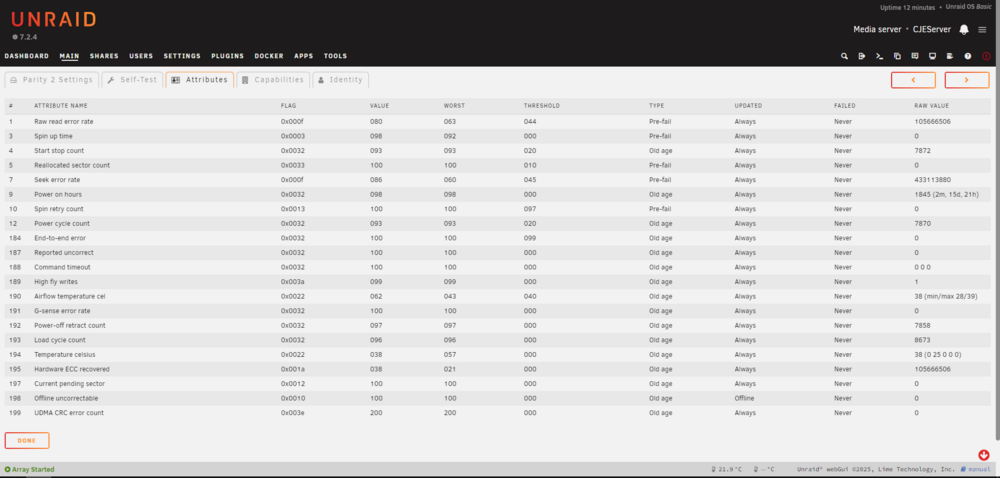Toggle the help question-mark icon
1000x478 pixels.
pos(967,56)
